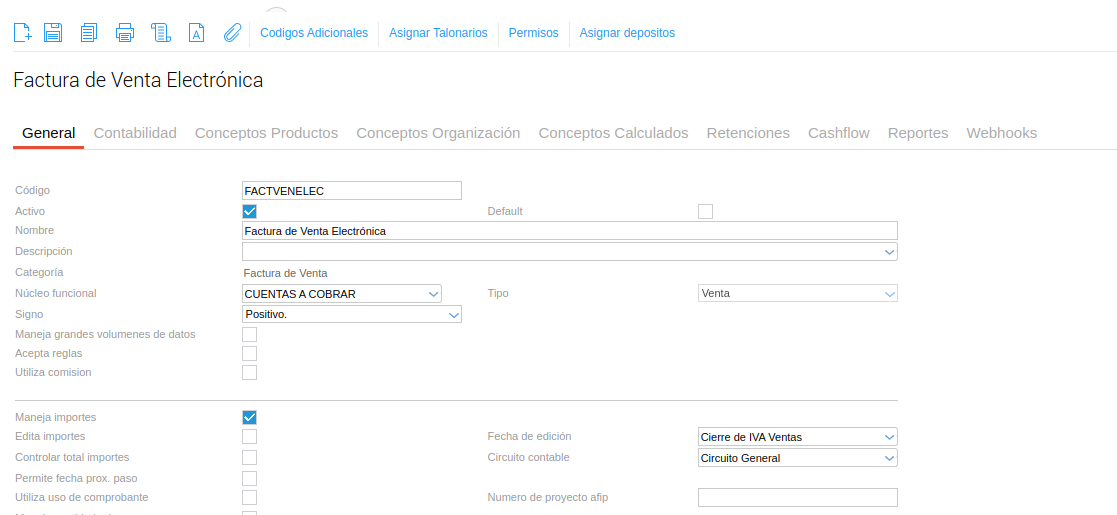Switch to the Conceptos Productos tab
Image resolution: width=1117 pixels, height=515 pixels.
266,132
